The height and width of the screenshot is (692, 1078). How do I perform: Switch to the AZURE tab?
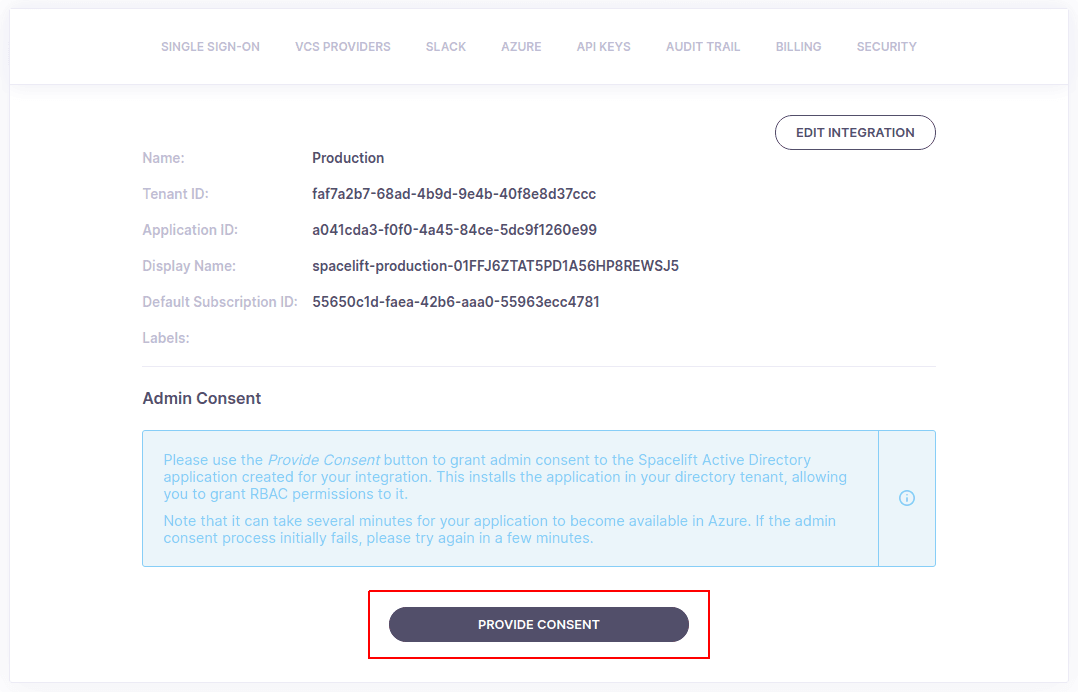click(x=521, y=46)
